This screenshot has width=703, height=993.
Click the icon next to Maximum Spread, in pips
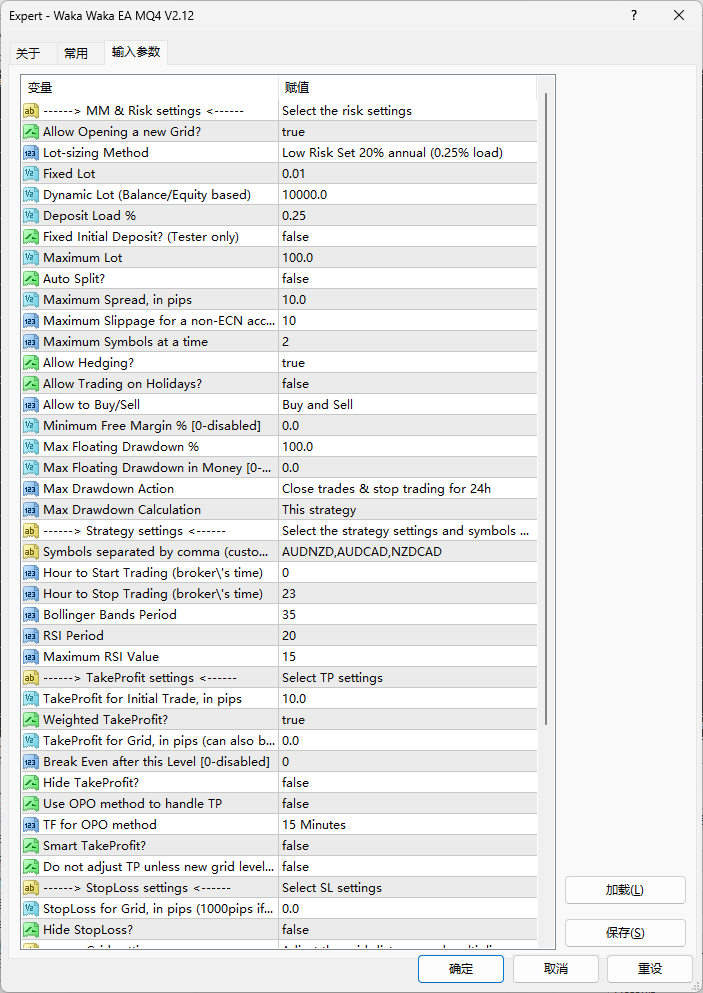coord(31,300)
